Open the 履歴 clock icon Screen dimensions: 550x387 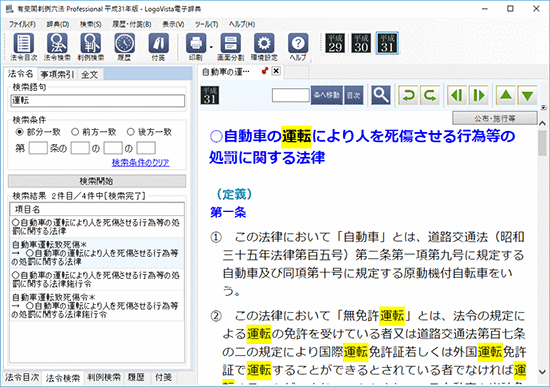click(x=124, y=47)
